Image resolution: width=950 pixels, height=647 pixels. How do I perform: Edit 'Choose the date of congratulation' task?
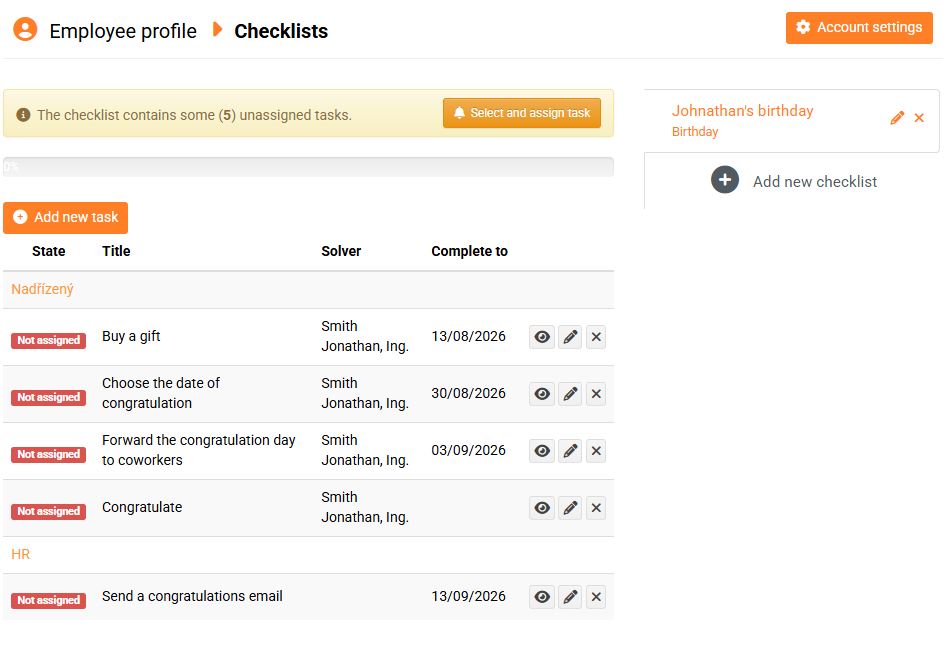570,394
